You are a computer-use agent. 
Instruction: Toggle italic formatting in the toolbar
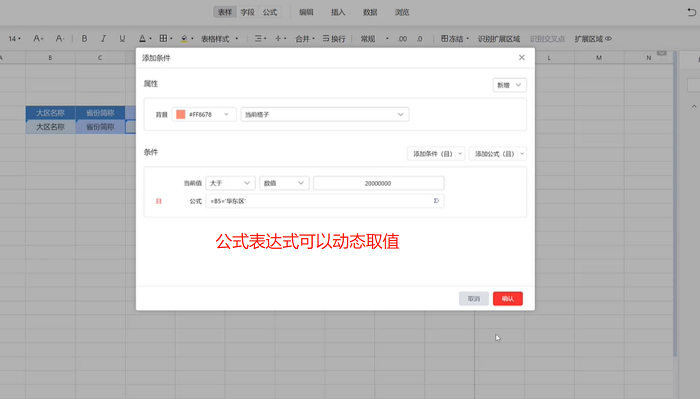[x=103, y=39]
